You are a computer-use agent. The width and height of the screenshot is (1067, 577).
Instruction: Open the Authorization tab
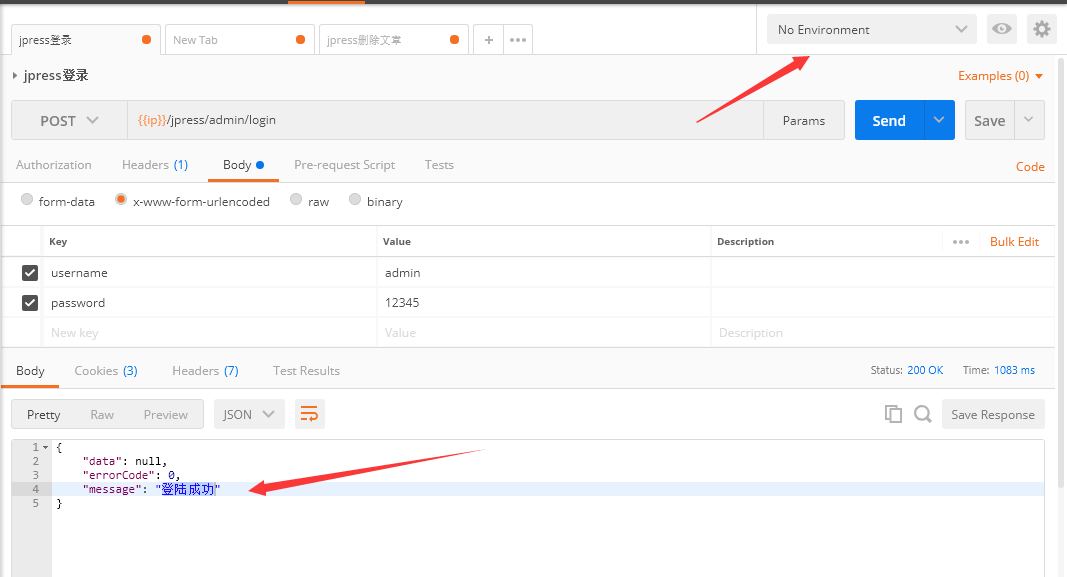point(54,165)
